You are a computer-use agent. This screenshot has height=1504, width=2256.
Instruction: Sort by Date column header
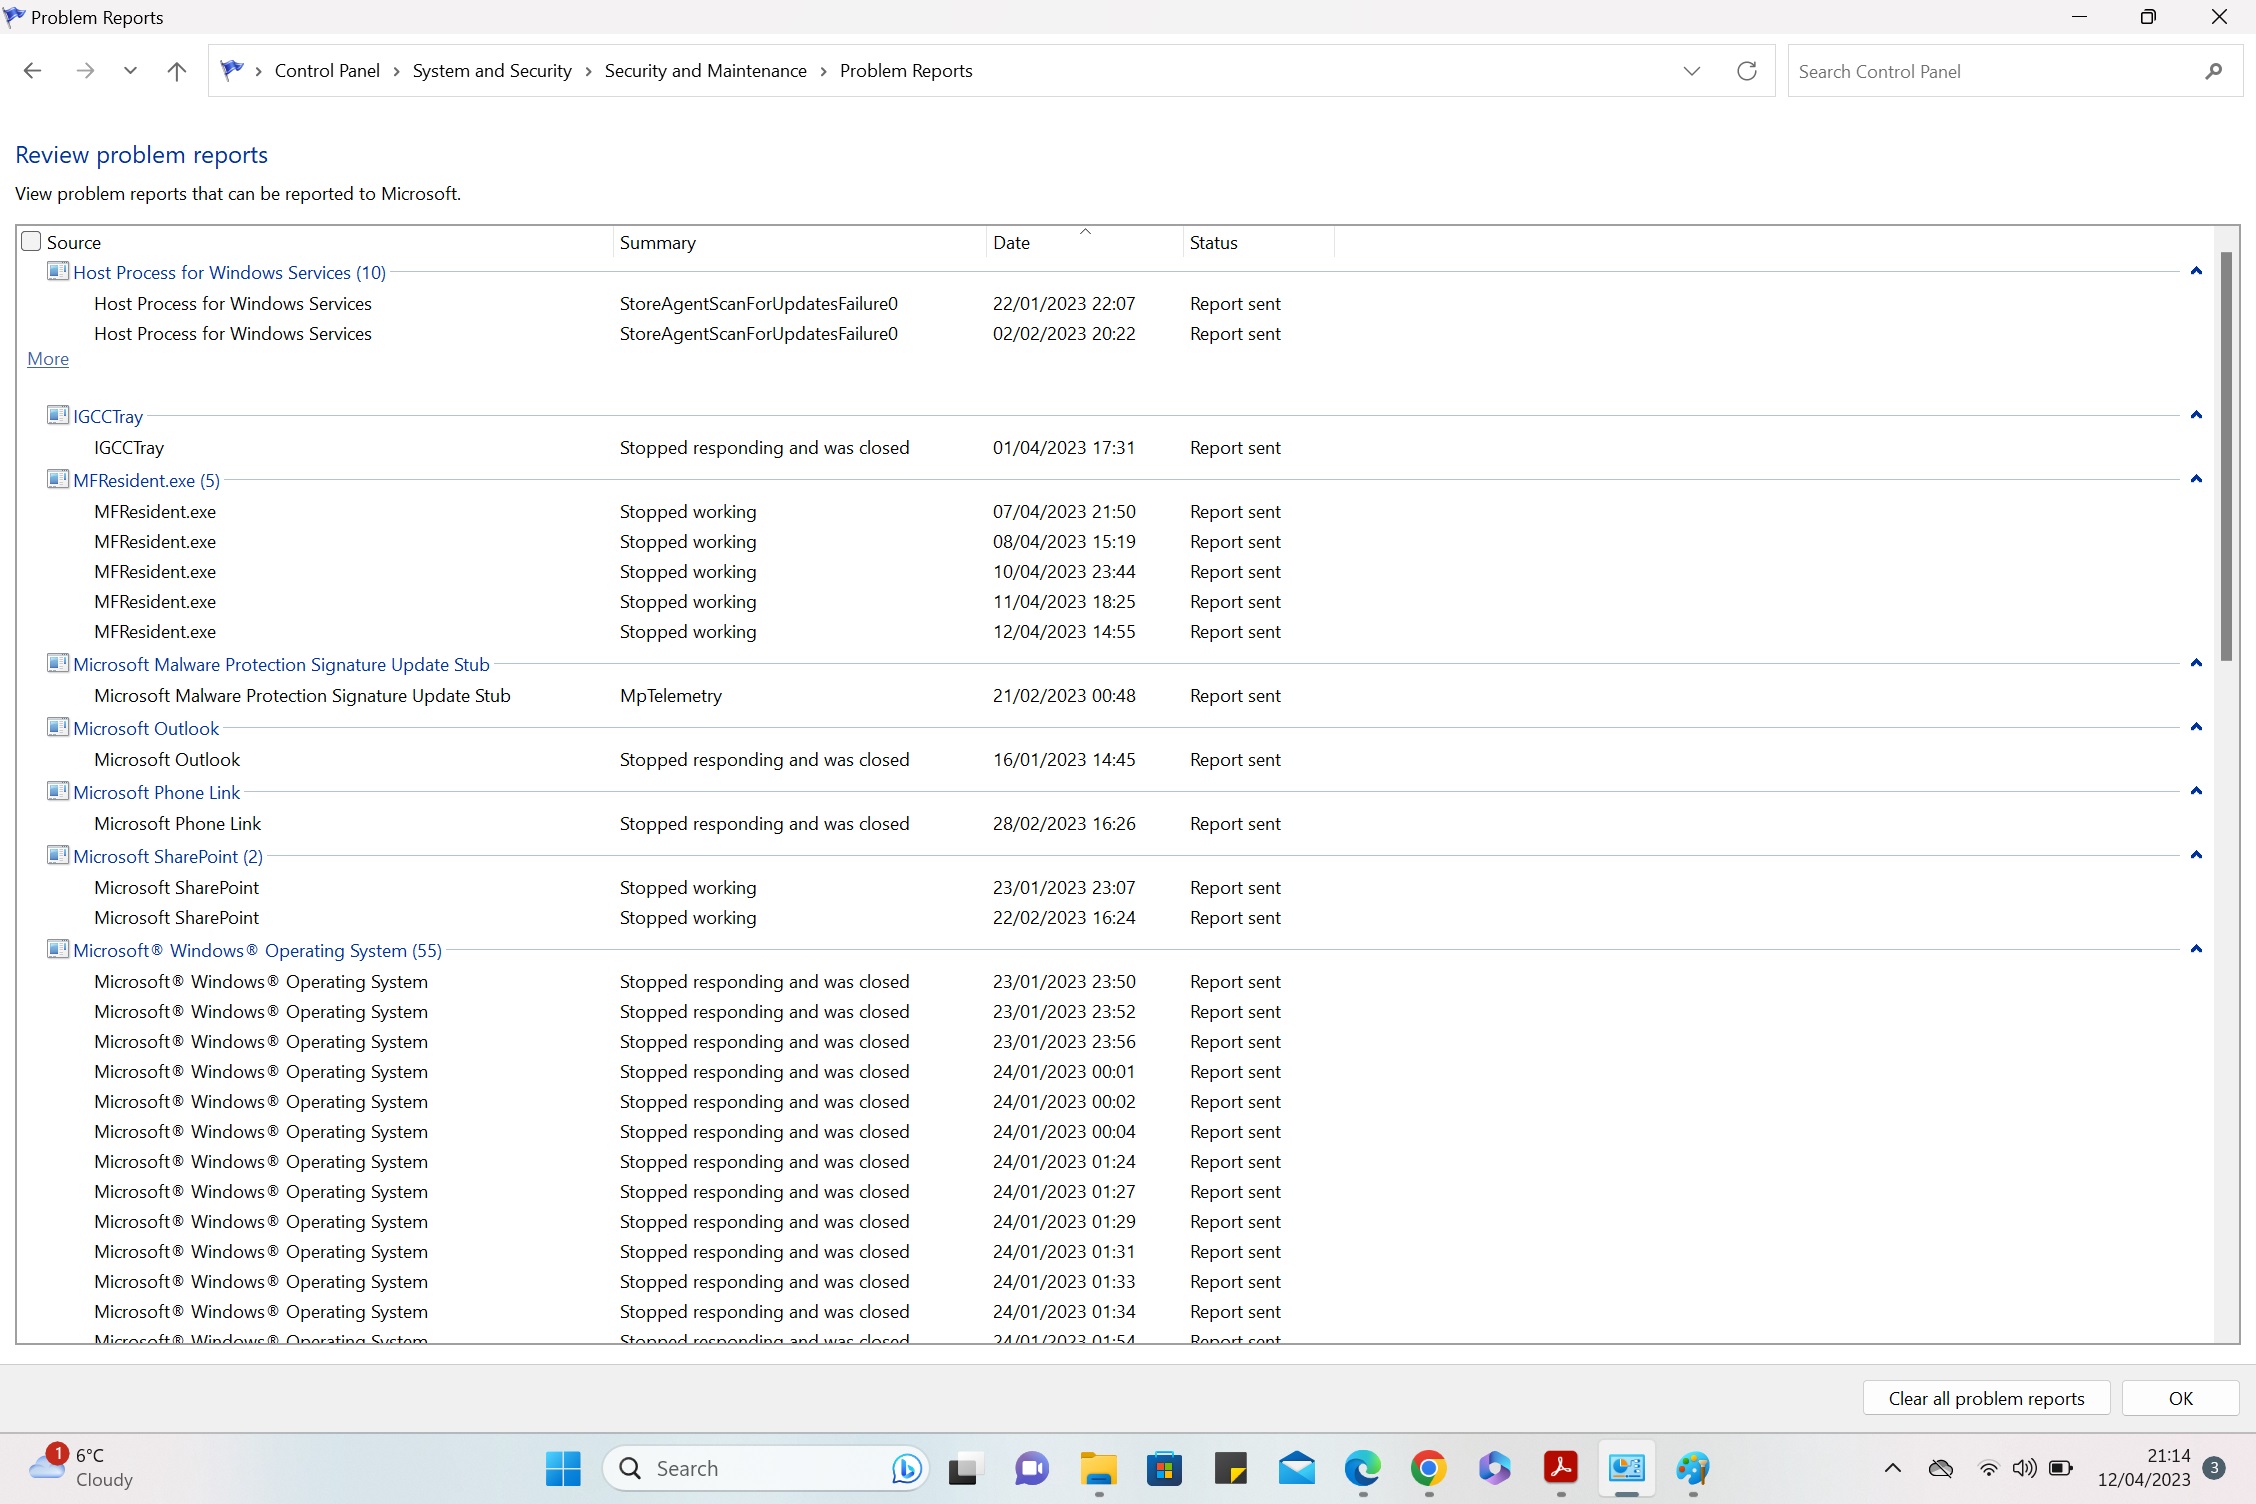pyautogui.click(x=1011, y=243)
